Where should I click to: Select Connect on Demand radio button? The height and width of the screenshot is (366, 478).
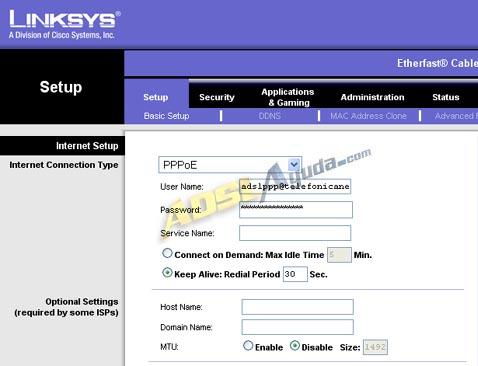pos(167,253)
